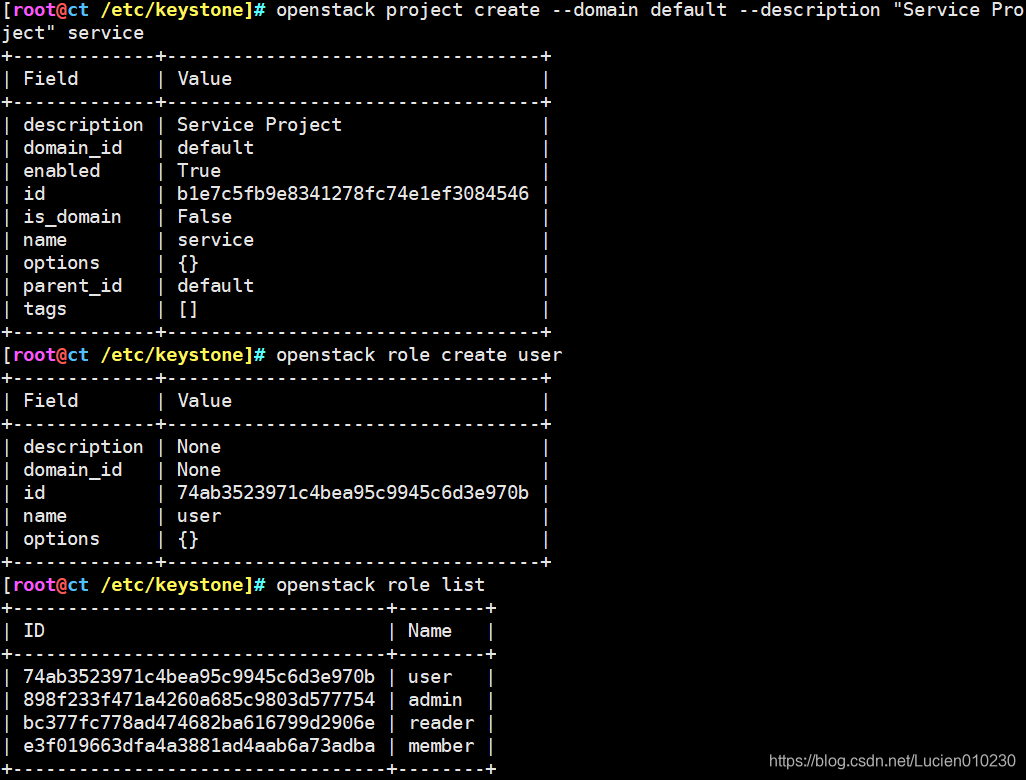Click the 'ID' column header in role list

(34, 630)
